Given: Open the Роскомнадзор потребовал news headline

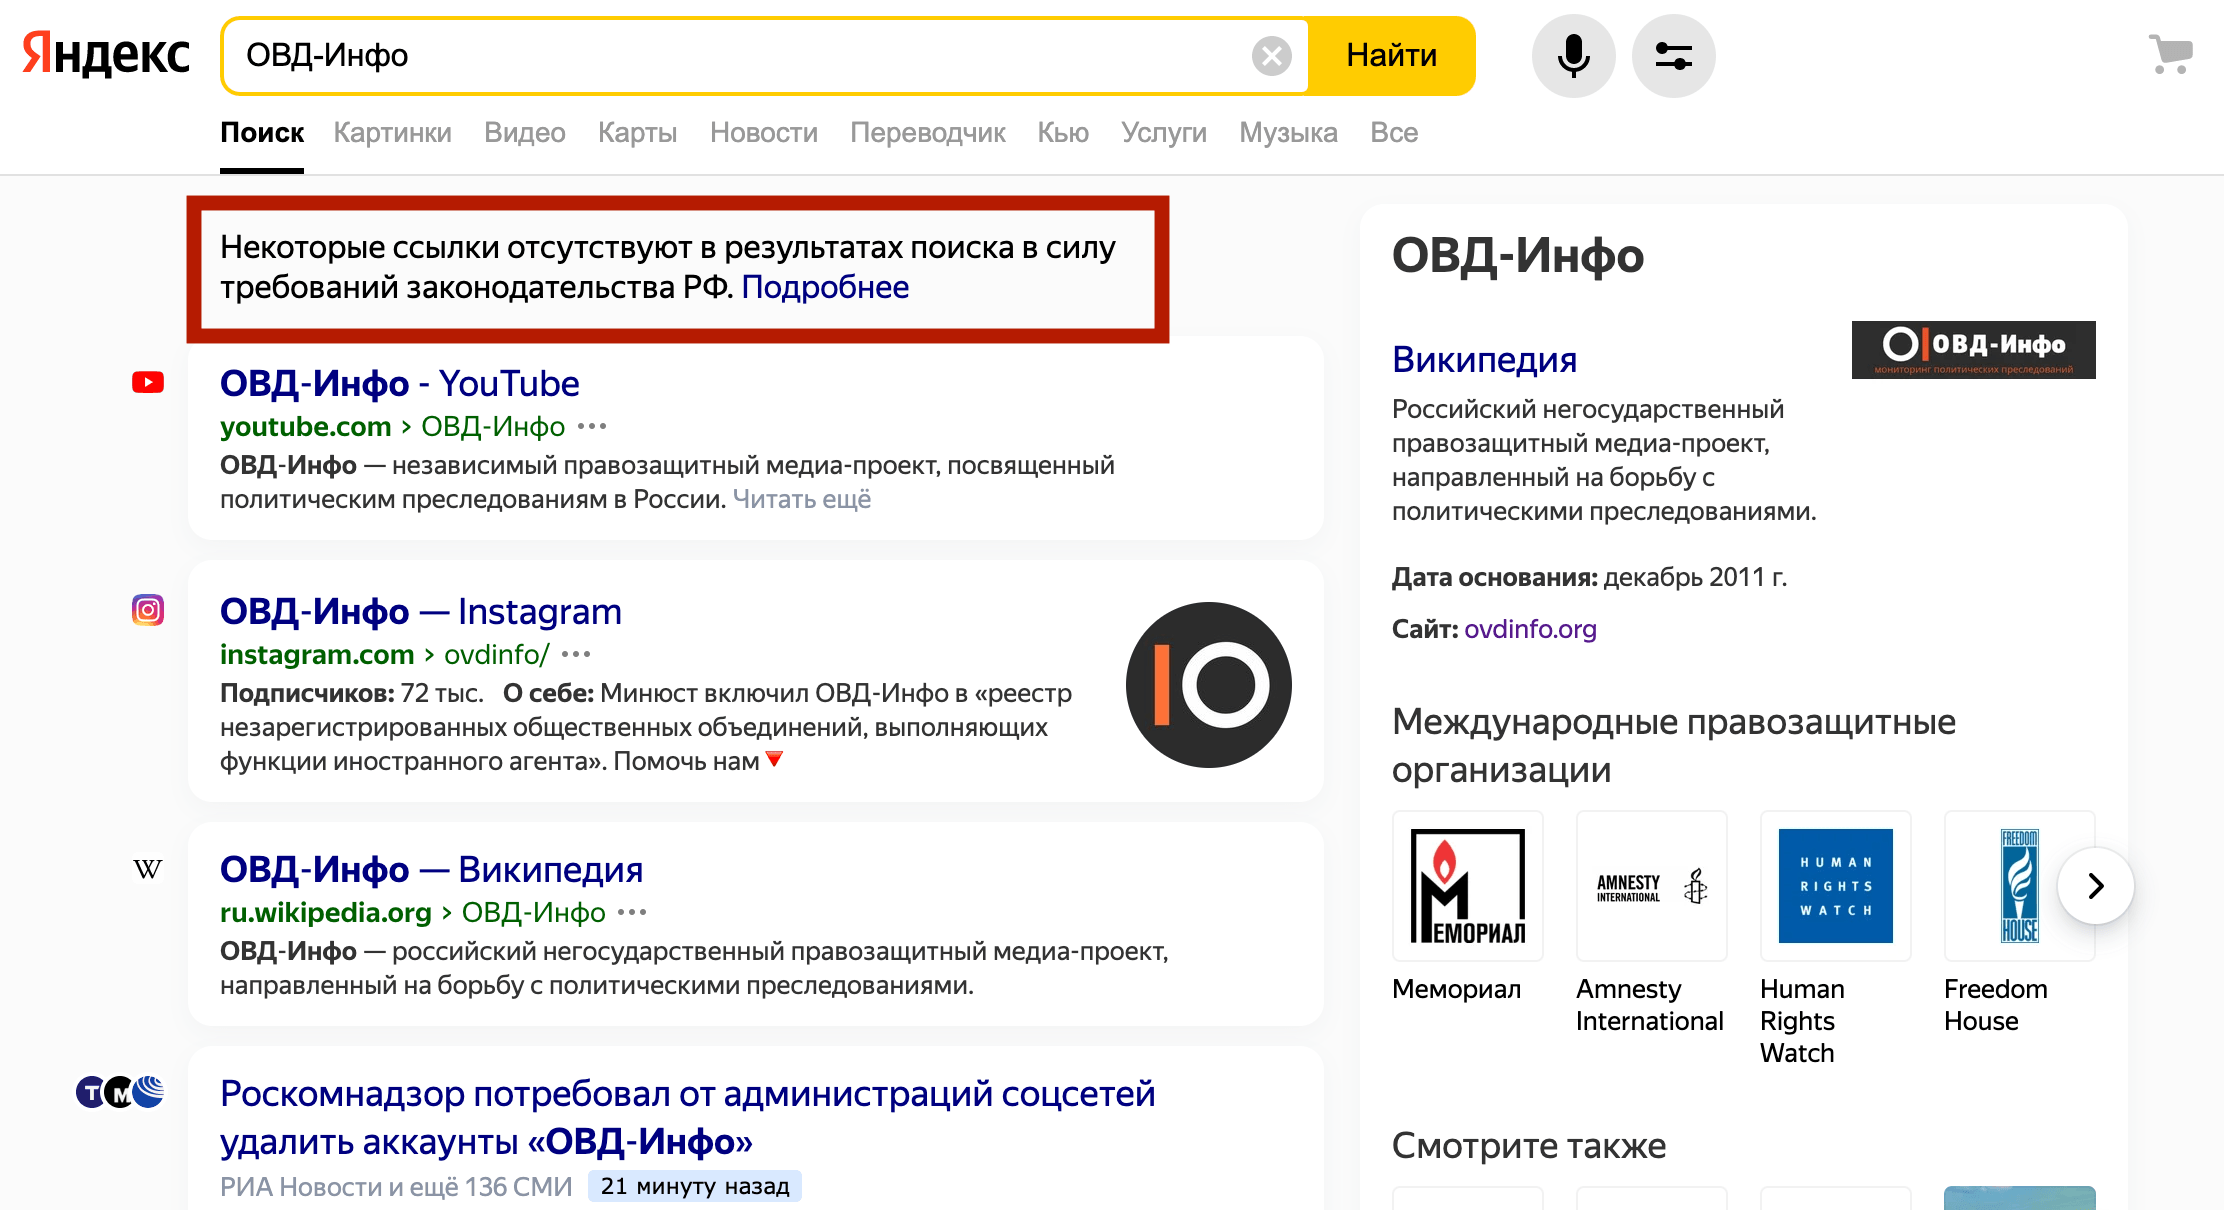Looking at the screenshot, I should click(687, 1118).
